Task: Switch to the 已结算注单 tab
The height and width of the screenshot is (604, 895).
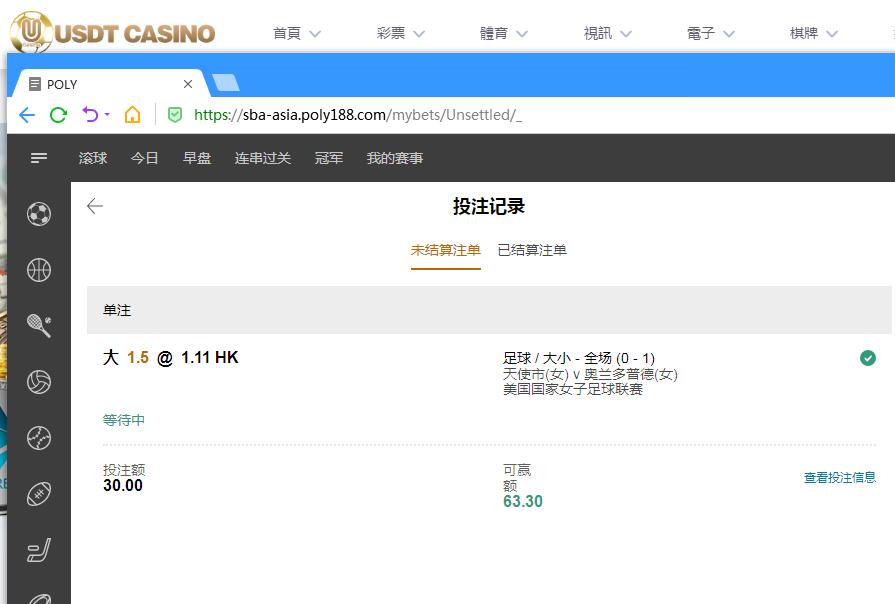Action: (532, 250)
